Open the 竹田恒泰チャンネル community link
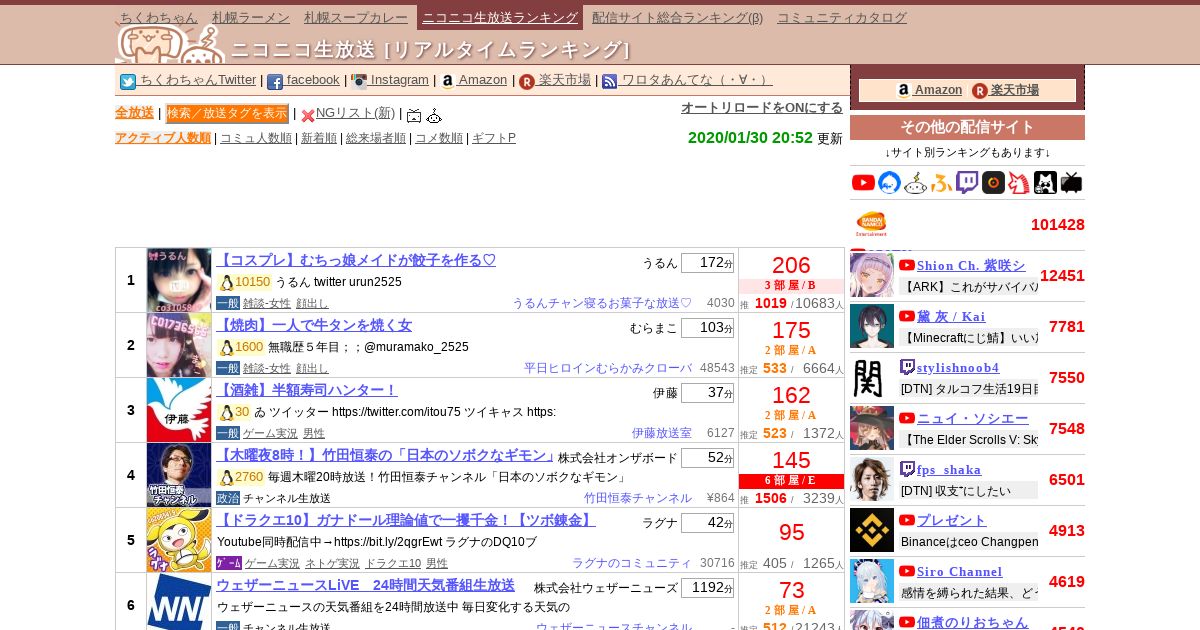 point(638,498)
